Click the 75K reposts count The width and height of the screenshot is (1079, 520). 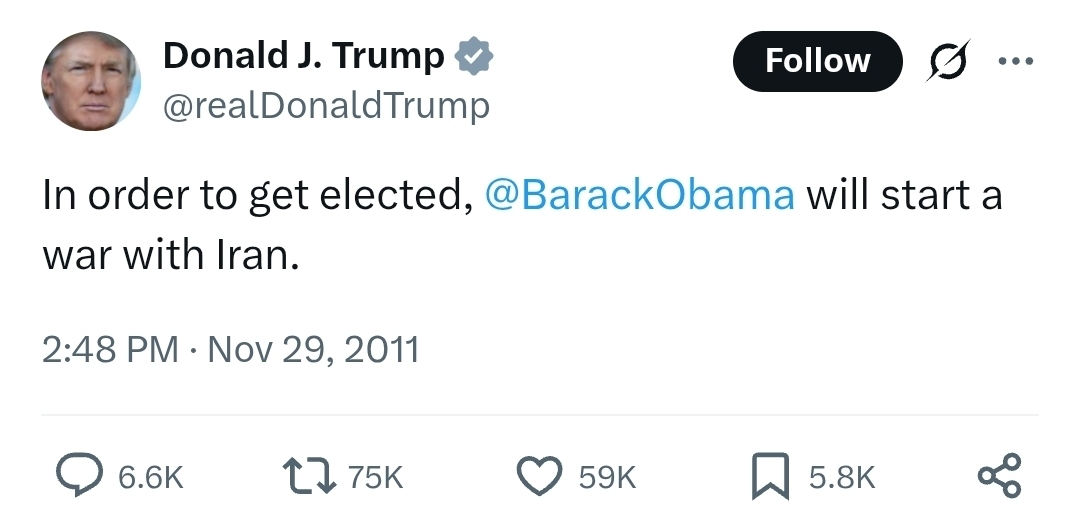[x=375, y=478]
